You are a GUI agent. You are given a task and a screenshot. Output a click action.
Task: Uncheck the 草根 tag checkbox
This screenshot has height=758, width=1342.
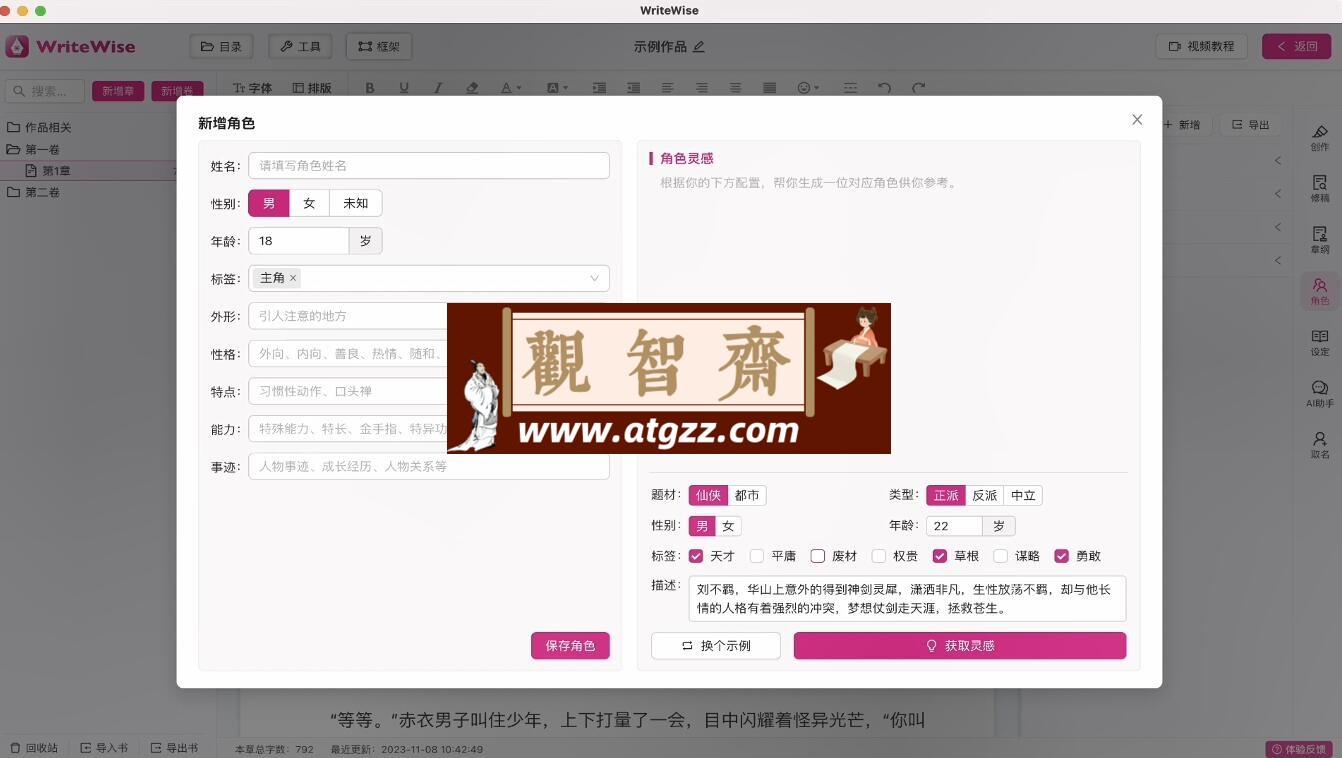click(x=940, y=556)
